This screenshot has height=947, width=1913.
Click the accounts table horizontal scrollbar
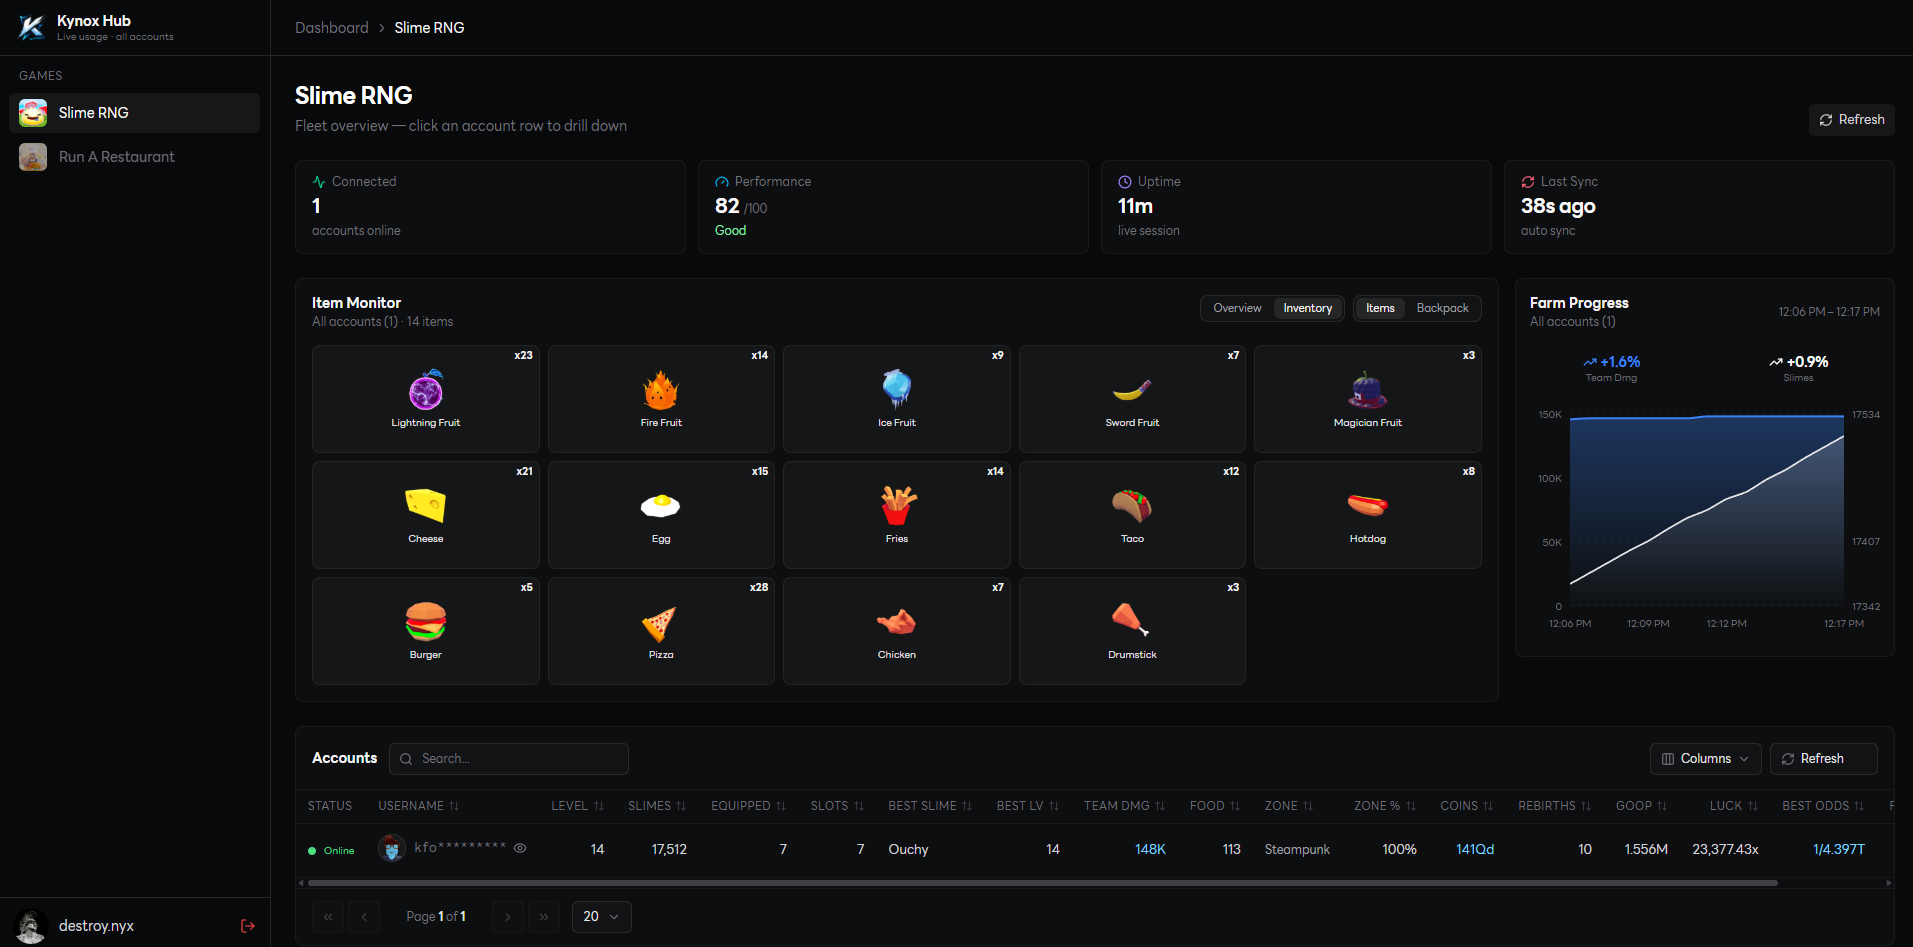click(x=1042, y=883)
